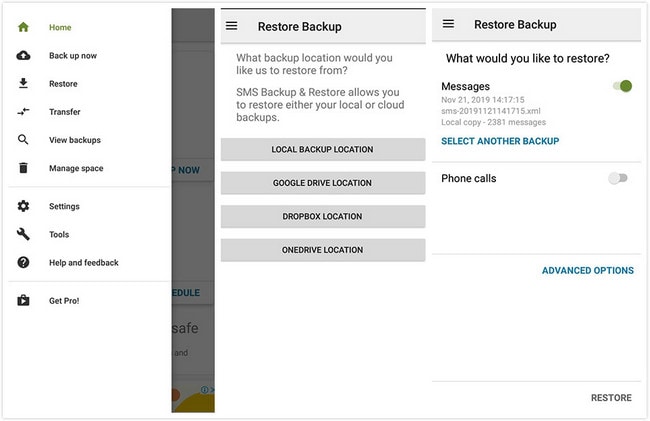Select Tools in the drawer menu

coord(59,235)
